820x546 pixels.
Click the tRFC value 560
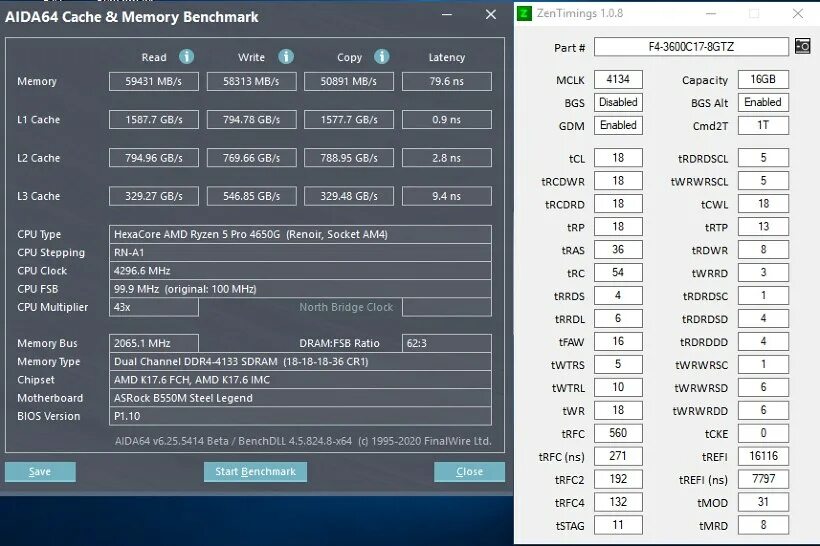click(618, 434)
